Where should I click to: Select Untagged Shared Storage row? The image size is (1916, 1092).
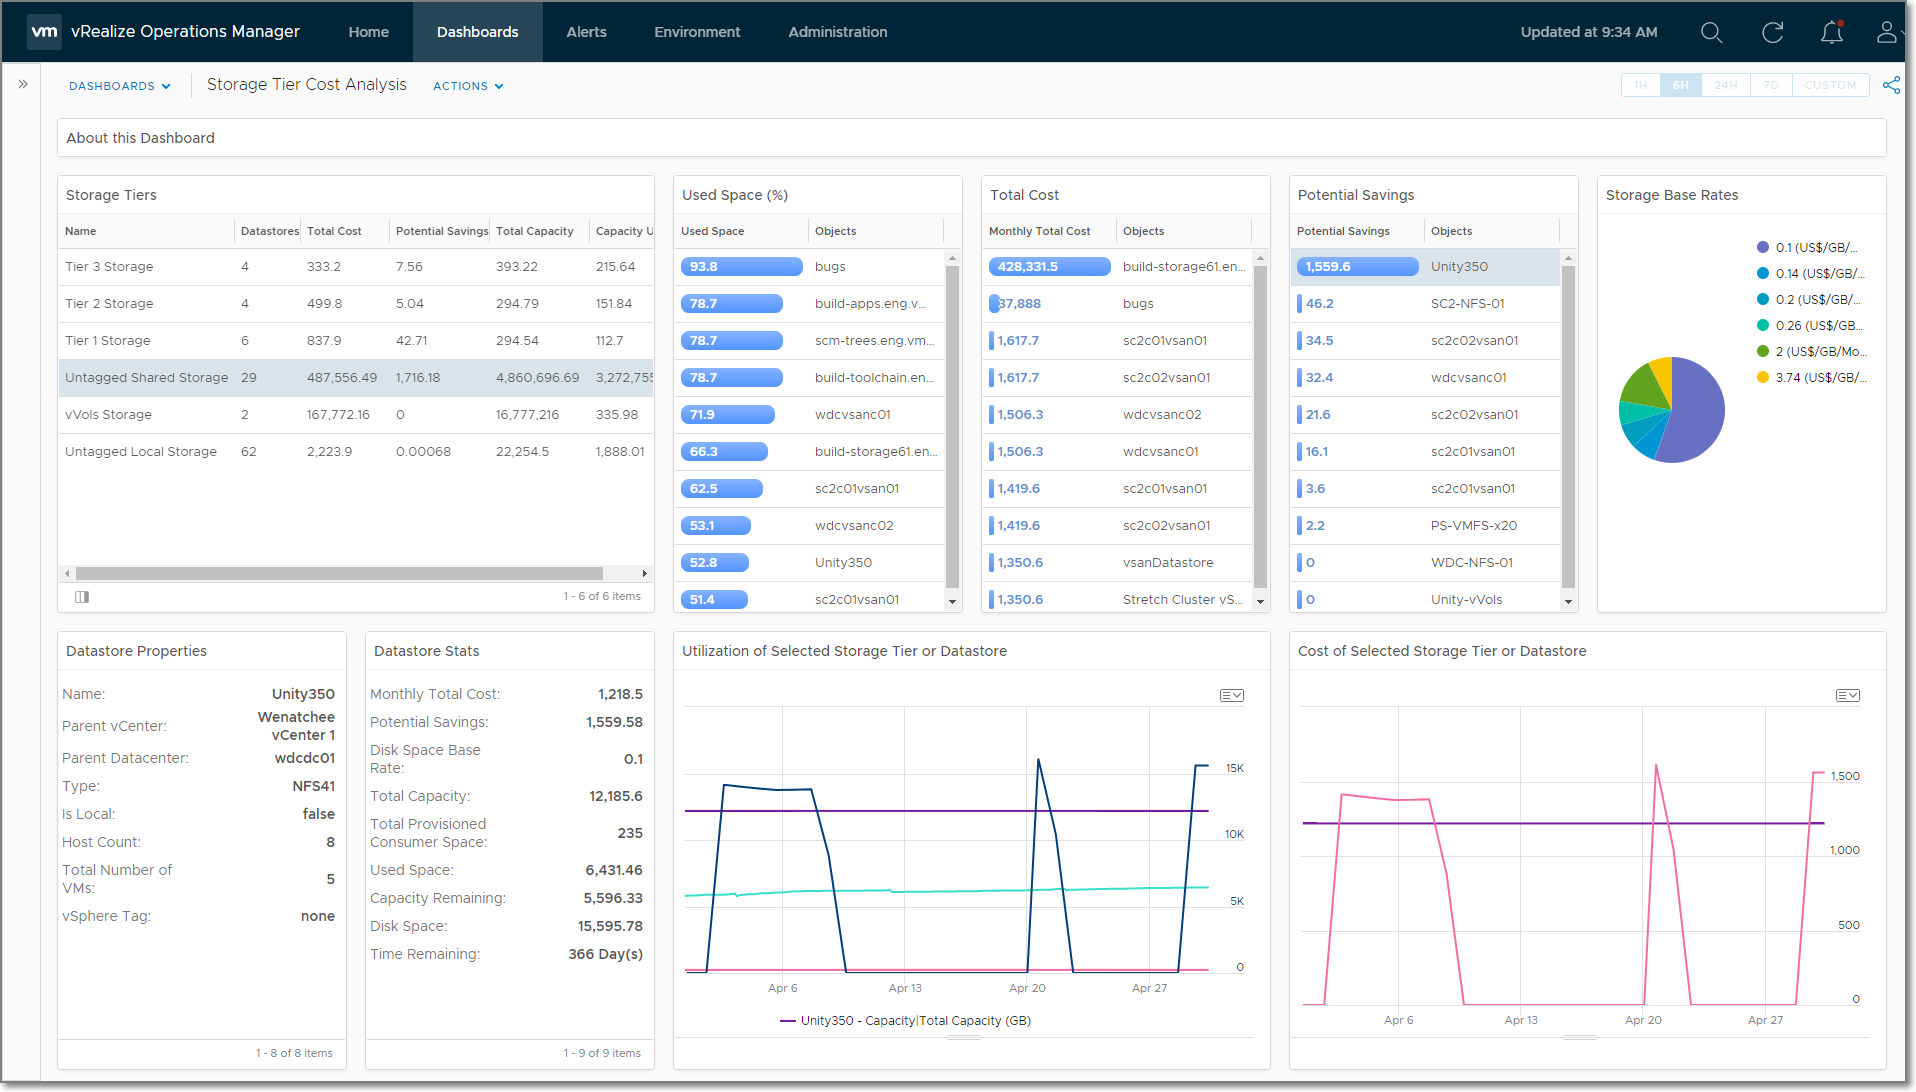[x=355, y=378]
